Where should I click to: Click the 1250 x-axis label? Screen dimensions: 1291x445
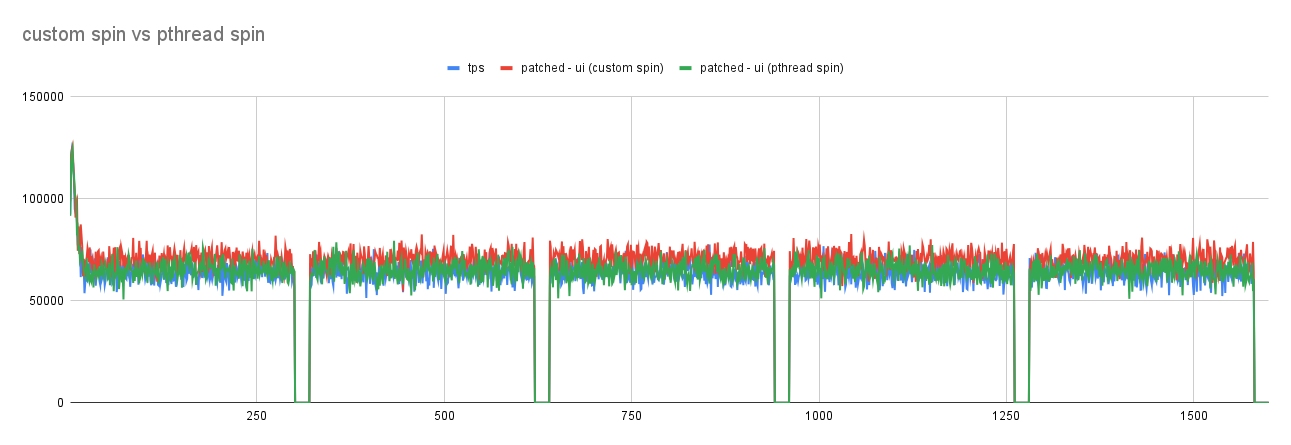pyautogui.click(x=1006, y=415)
